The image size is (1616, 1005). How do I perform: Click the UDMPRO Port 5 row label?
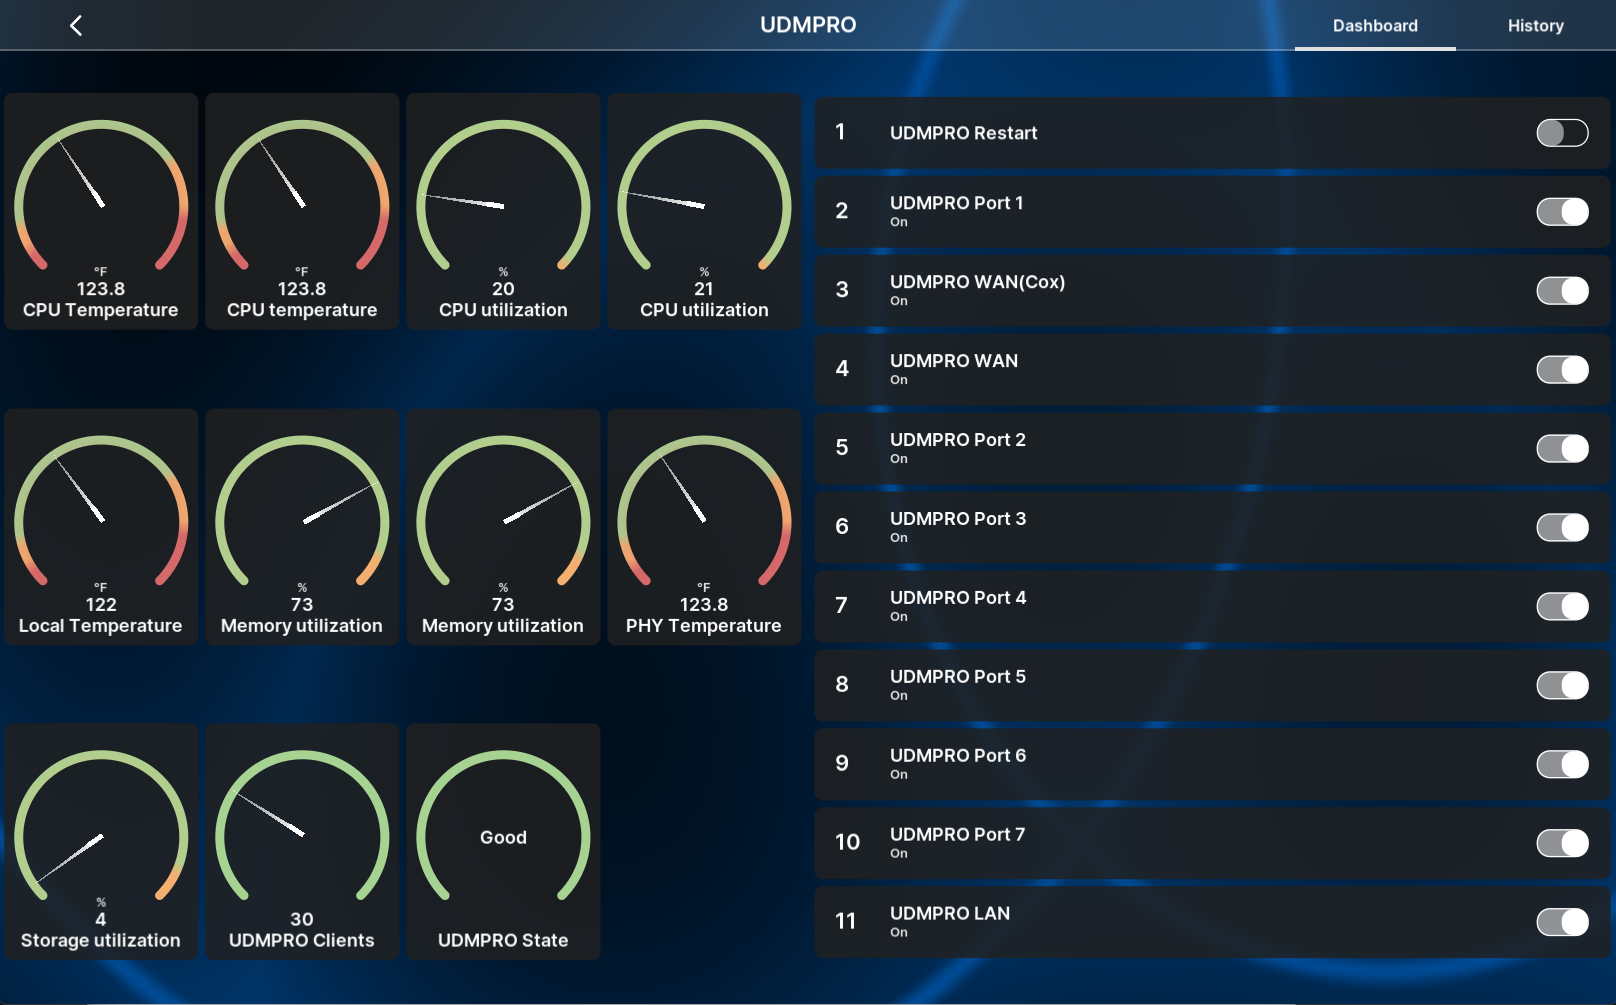pyautogui.click(x=957, y=677)
